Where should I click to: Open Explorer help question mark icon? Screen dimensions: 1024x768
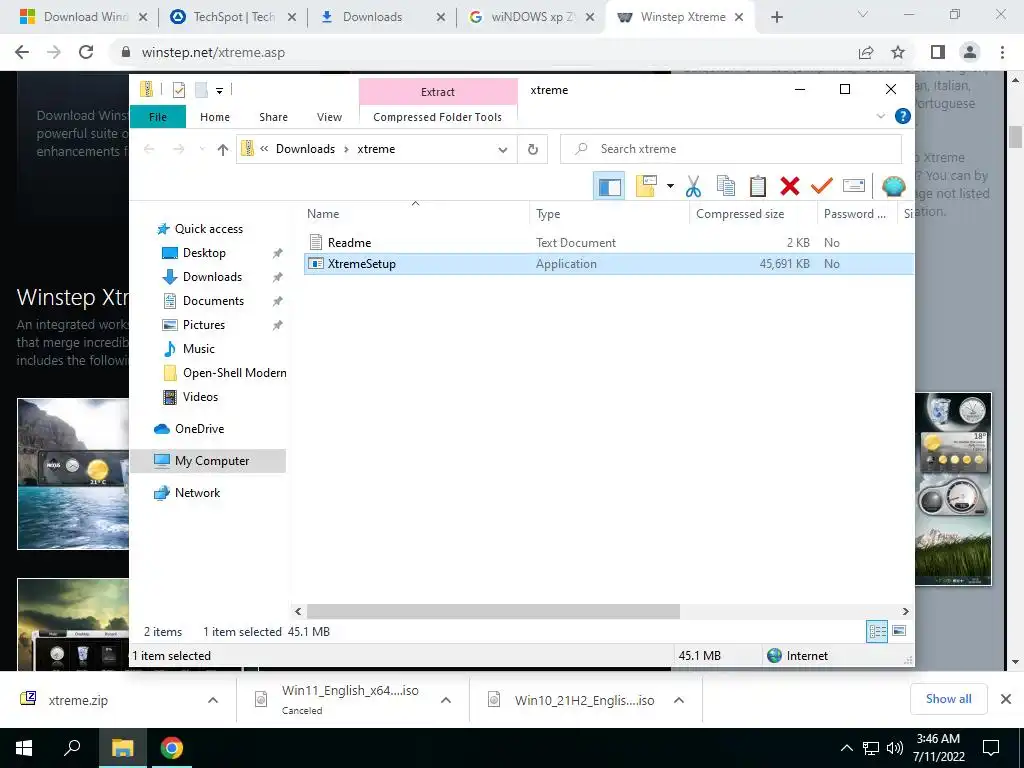point(903,116)
